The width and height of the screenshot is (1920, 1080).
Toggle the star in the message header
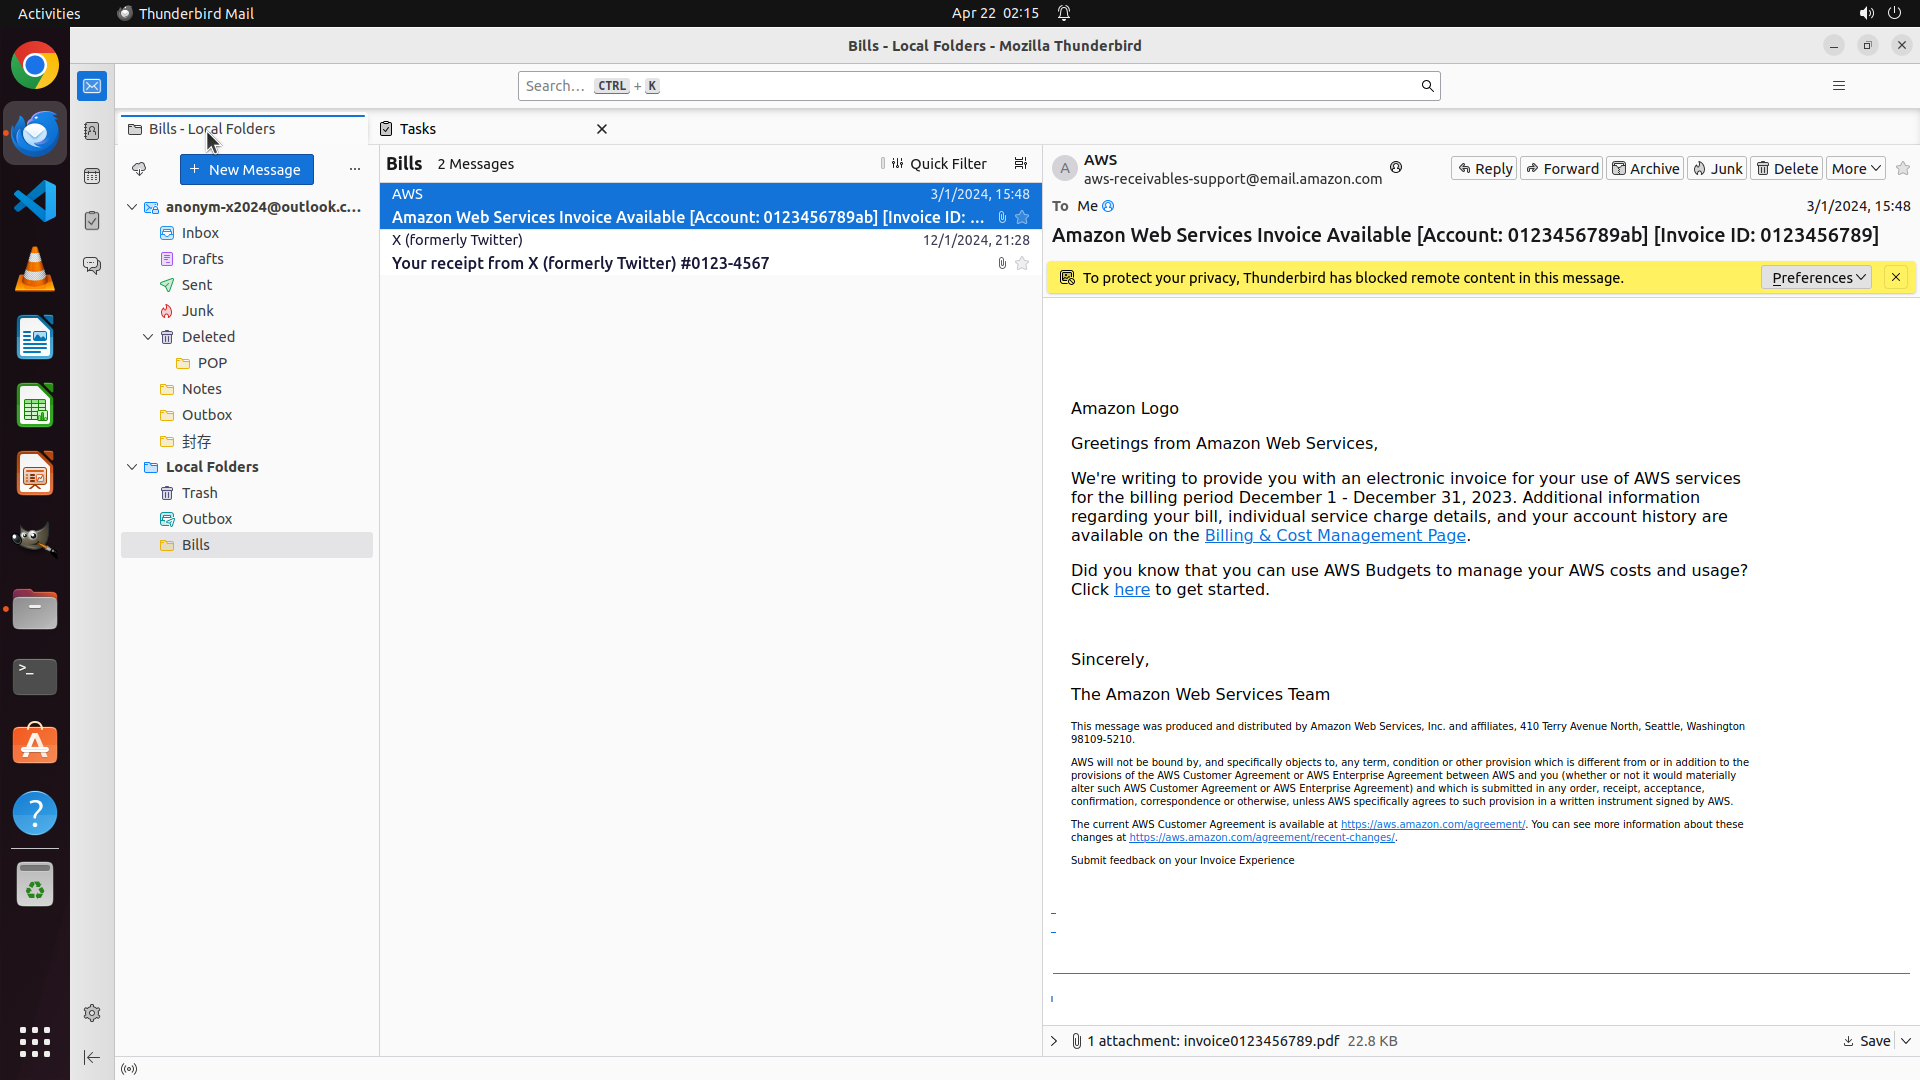point(1902,169)
